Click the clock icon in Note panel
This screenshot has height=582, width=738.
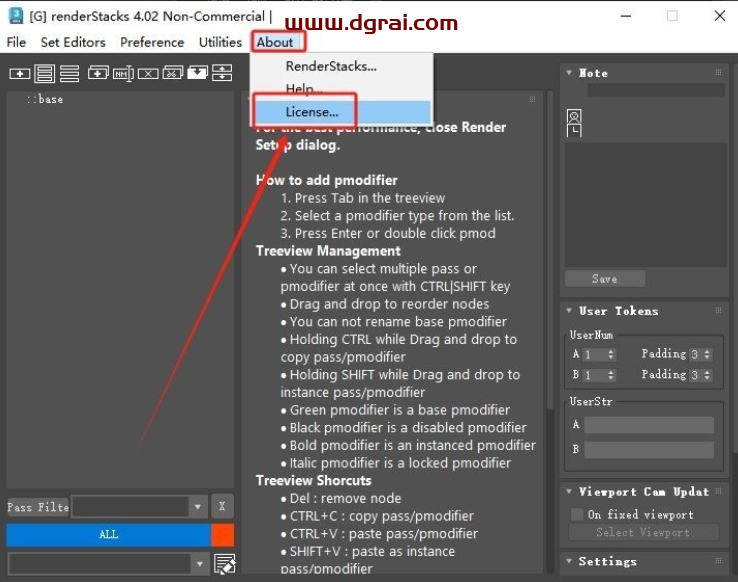[x=574, y=130]
